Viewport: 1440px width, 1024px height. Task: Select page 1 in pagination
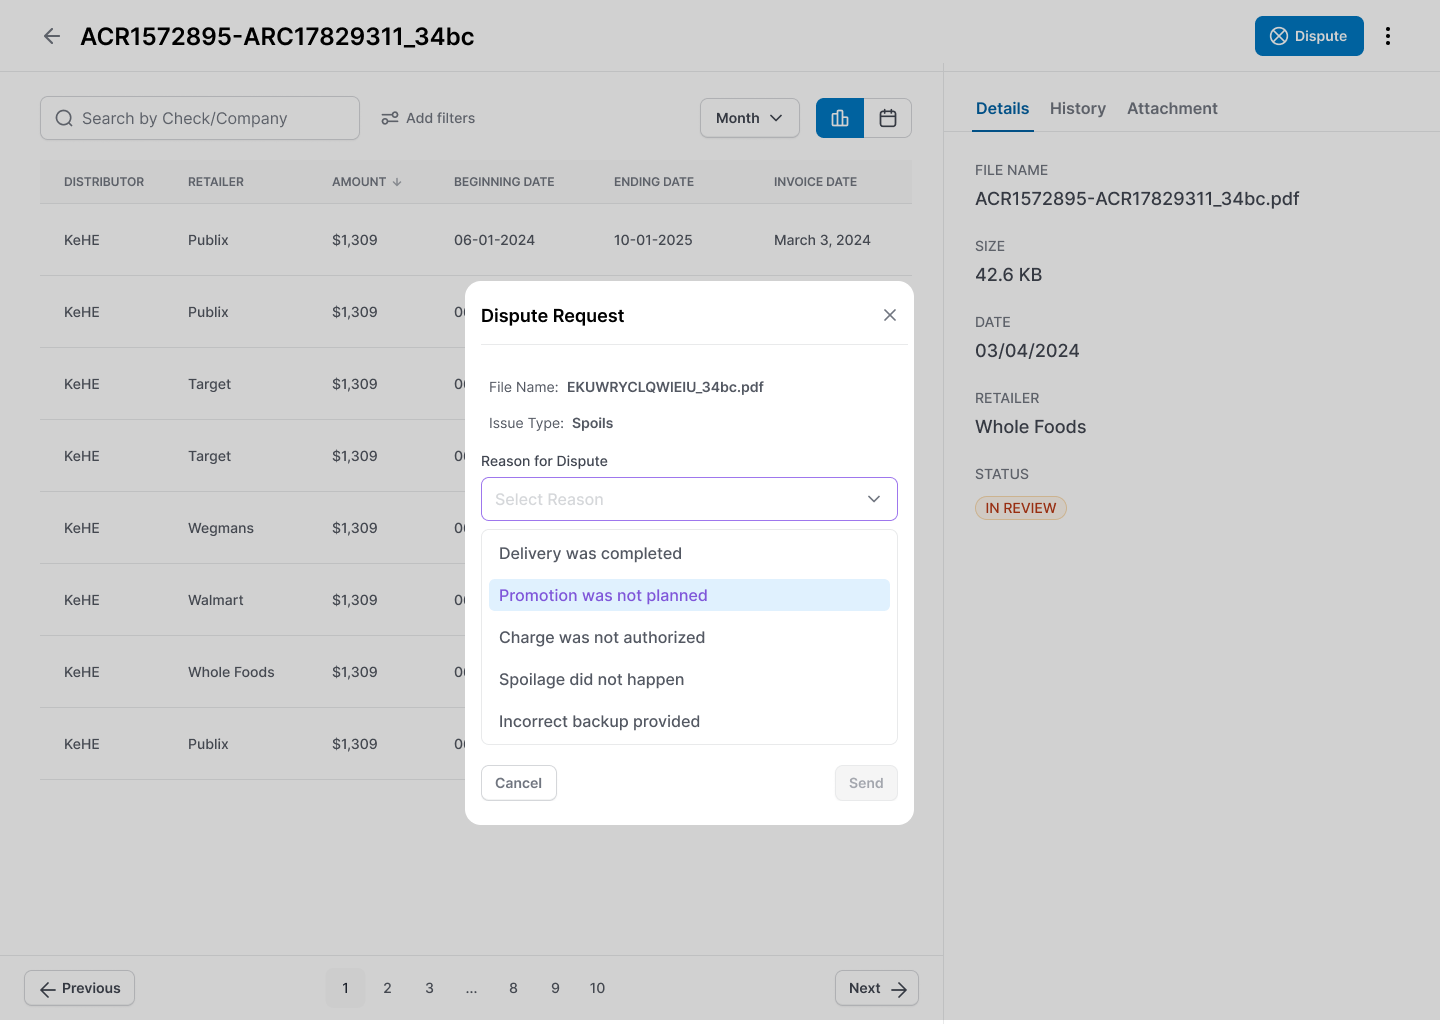click(x=345, y=988)
